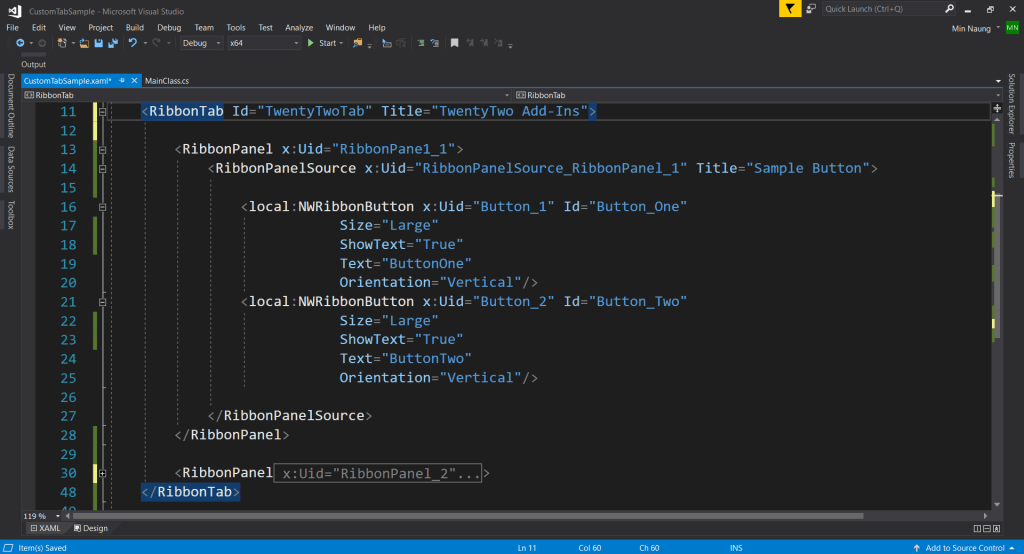Expand the collapsed RibbonPanel_2 at line 30
The width and height of the screenshot is (1024, 554).
(103, 473)
